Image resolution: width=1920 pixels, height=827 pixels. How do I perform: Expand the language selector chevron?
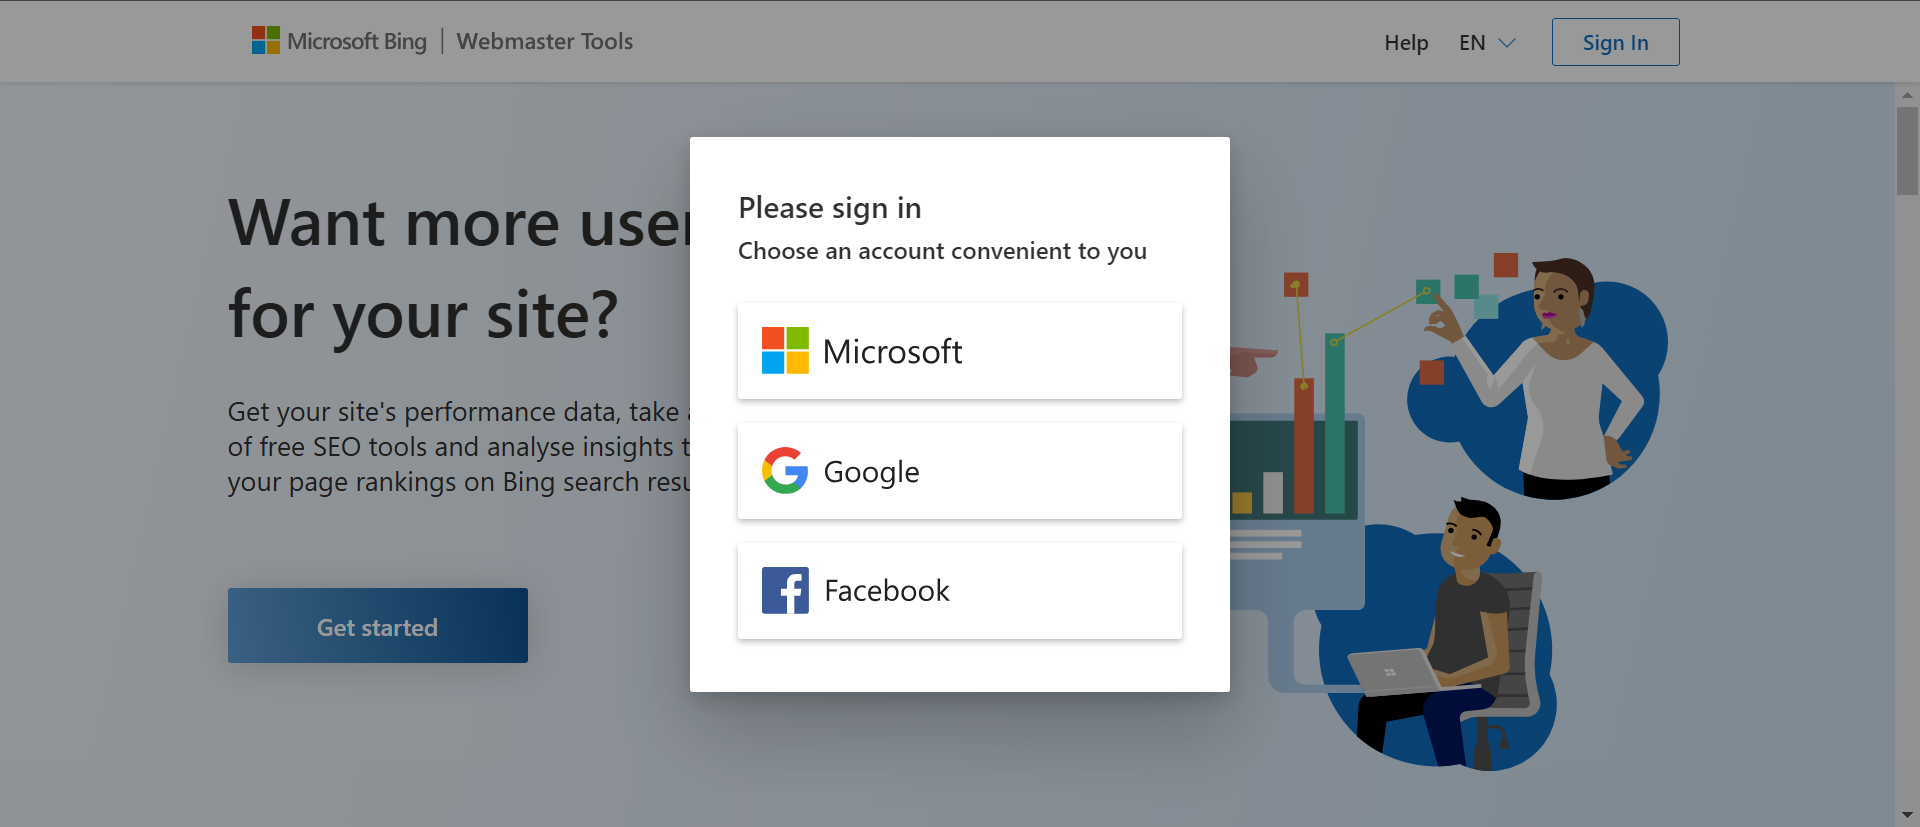[x=1508, y=43]
